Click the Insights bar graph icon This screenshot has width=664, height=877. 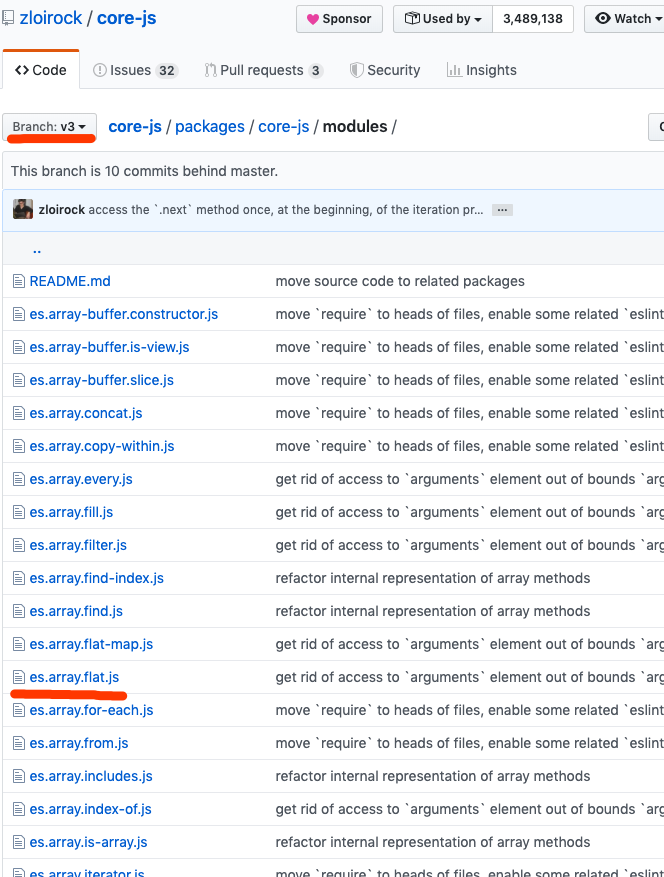tap(454, 70)
